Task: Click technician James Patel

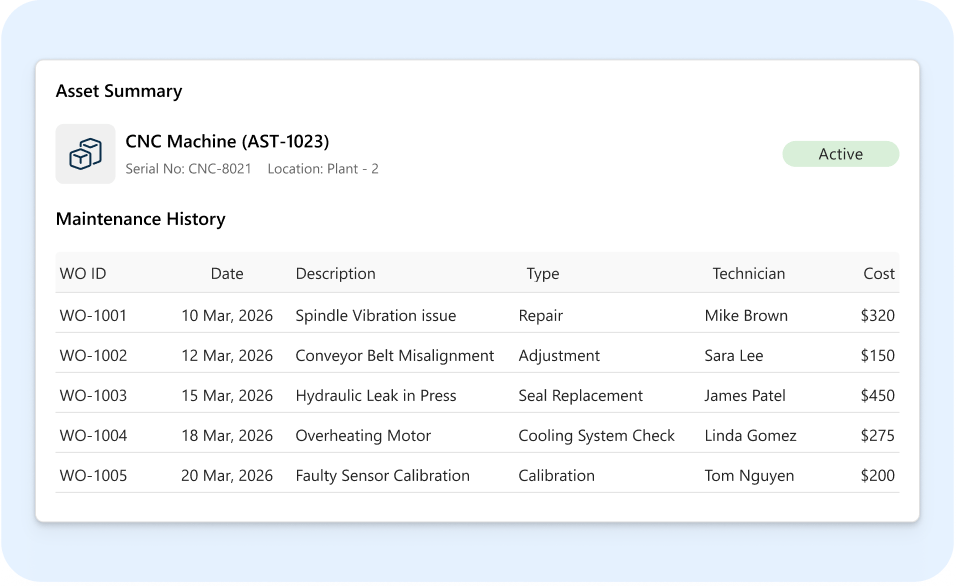Action: pos(744,395)
